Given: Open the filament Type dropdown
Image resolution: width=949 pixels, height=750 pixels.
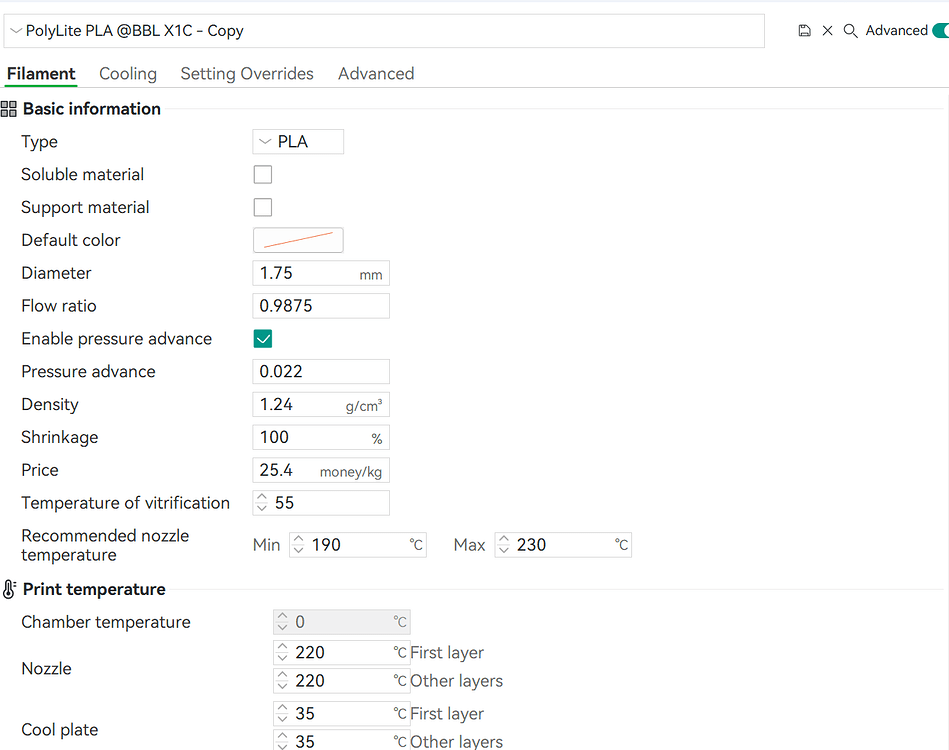Looking at the screenshot, I should (x=298, y=142).
